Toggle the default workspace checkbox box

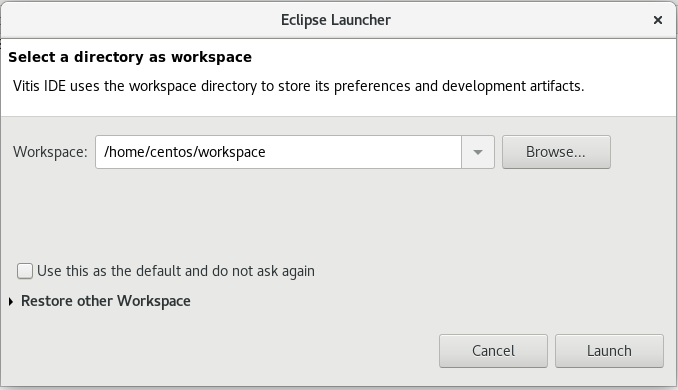25,271
